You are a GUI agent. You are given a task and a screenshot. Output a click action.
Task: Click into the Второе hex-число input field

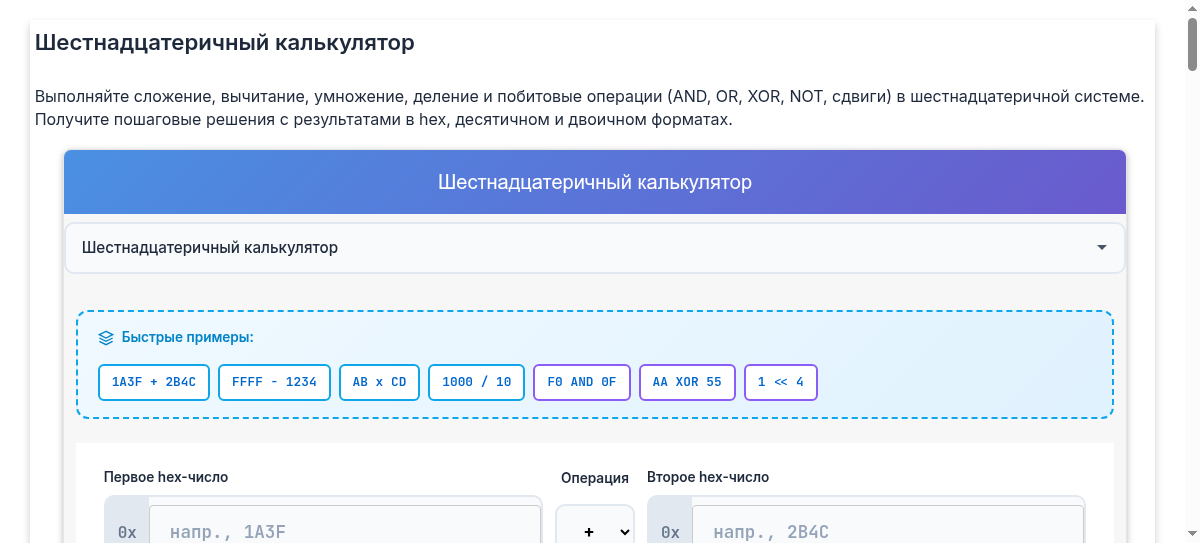(x=887, y=530)
